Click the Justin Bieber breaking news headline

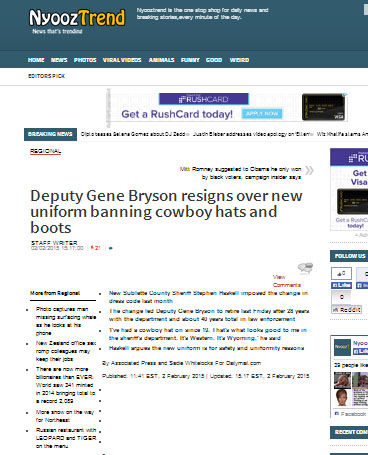tap(252, 134)
